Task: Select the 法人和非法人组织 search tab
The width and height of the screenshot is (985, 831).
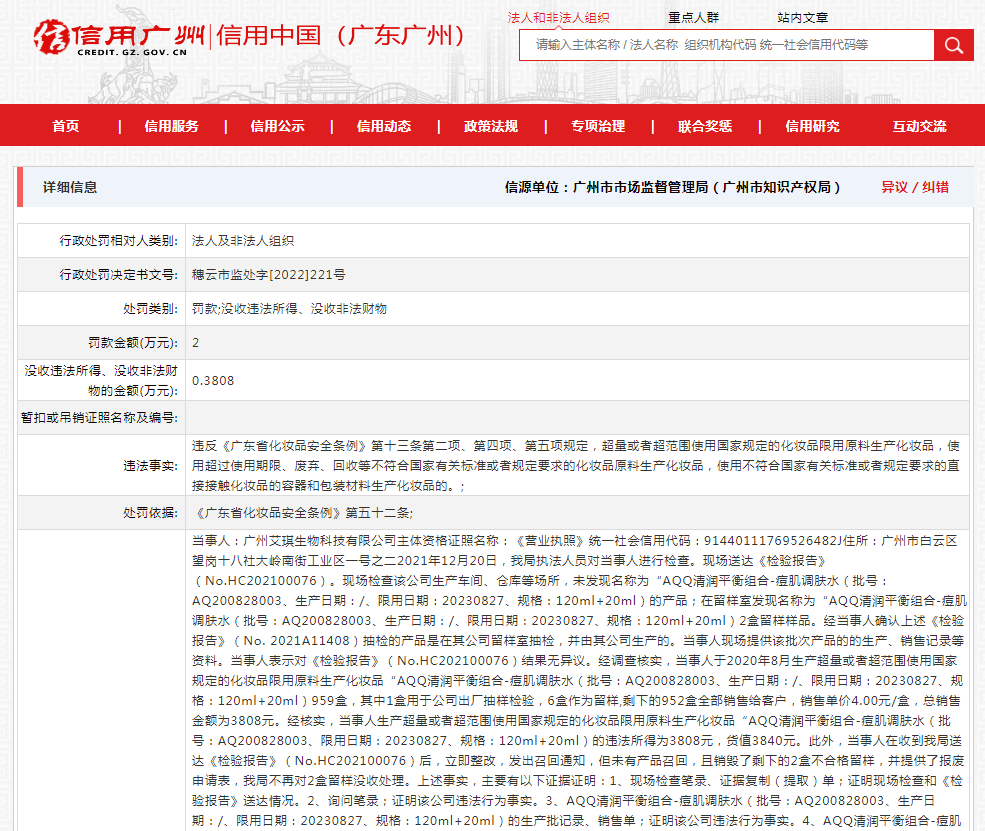Action: click(558, 17)
